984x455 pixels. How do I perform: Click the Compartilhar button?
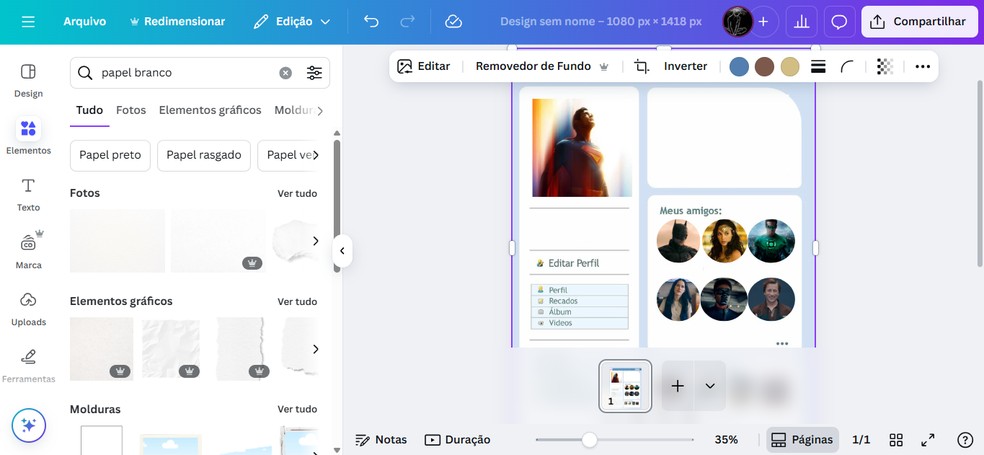coord(919,22)
